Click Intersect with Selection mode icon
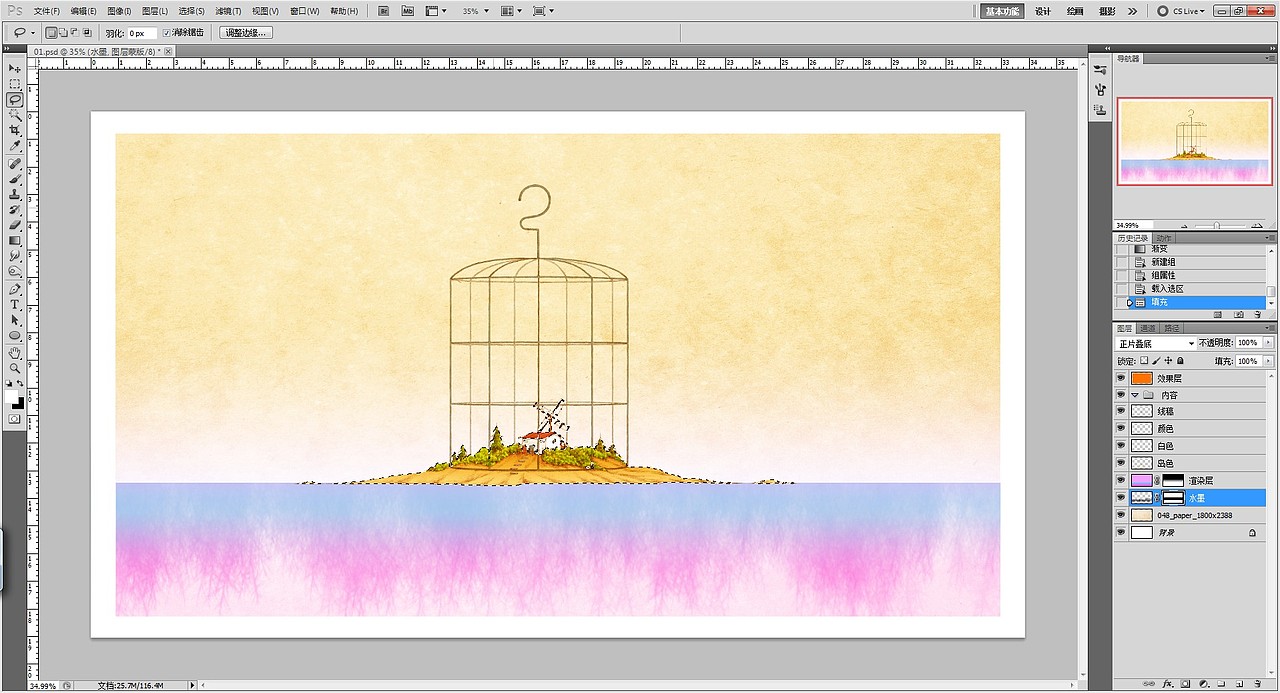Screen dimensions: 1280x693 pyautogui.click(x=88, y=33)
